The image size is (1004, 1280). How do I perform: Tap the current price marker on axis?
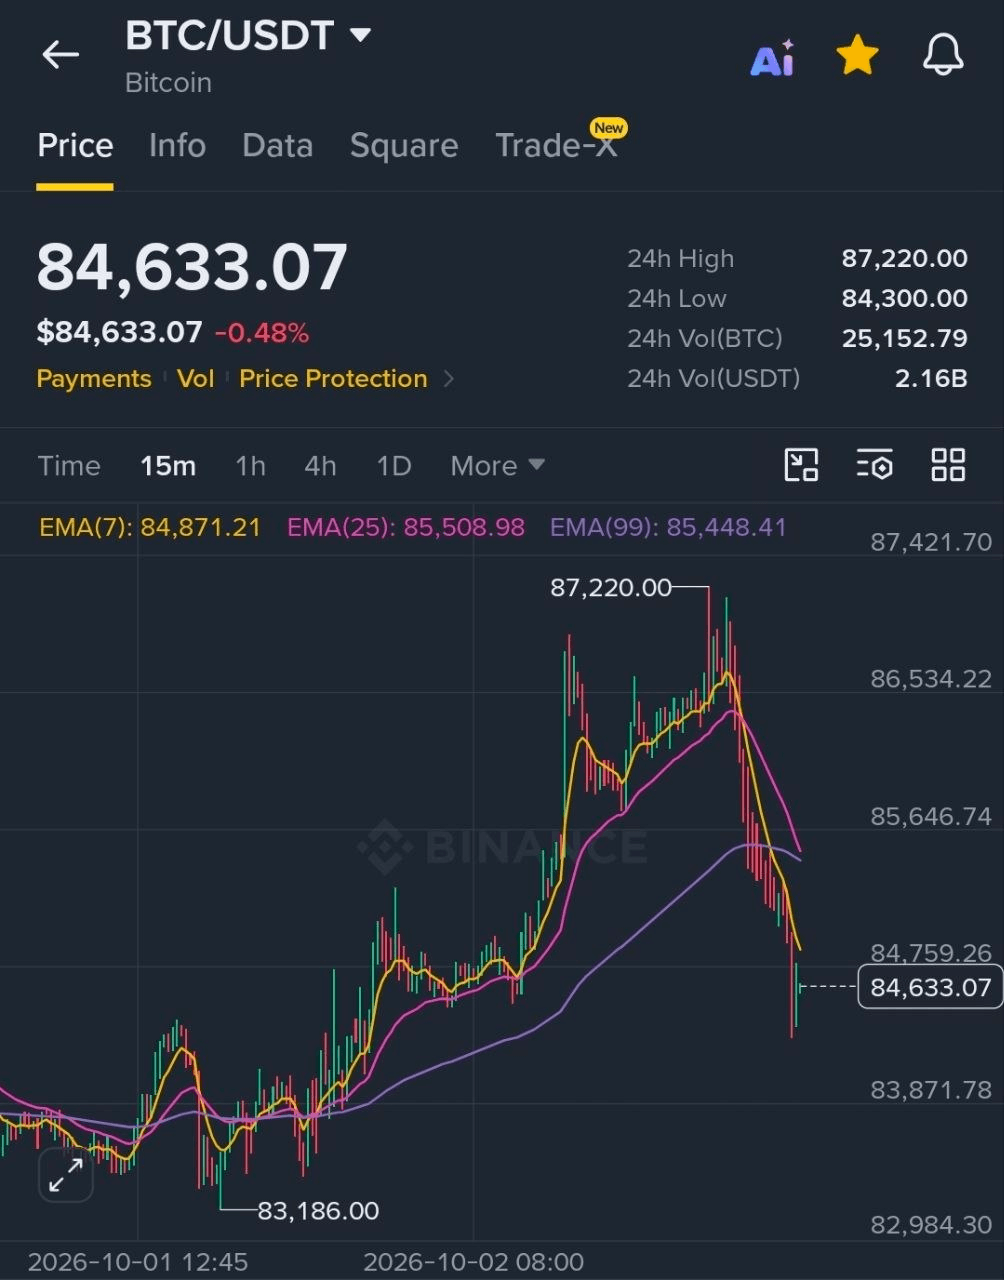929,988
